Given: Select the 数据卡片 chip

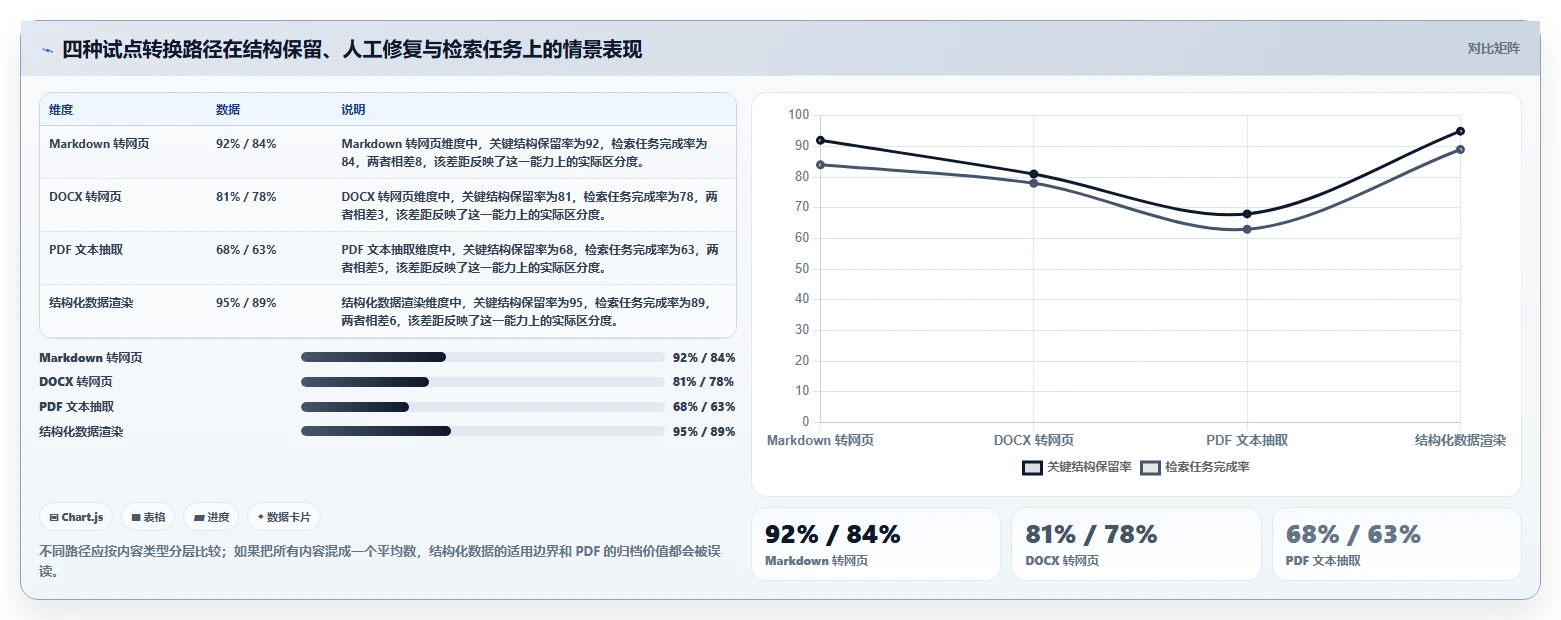Looking at the screenshot, I should click(x=284, y=517).
